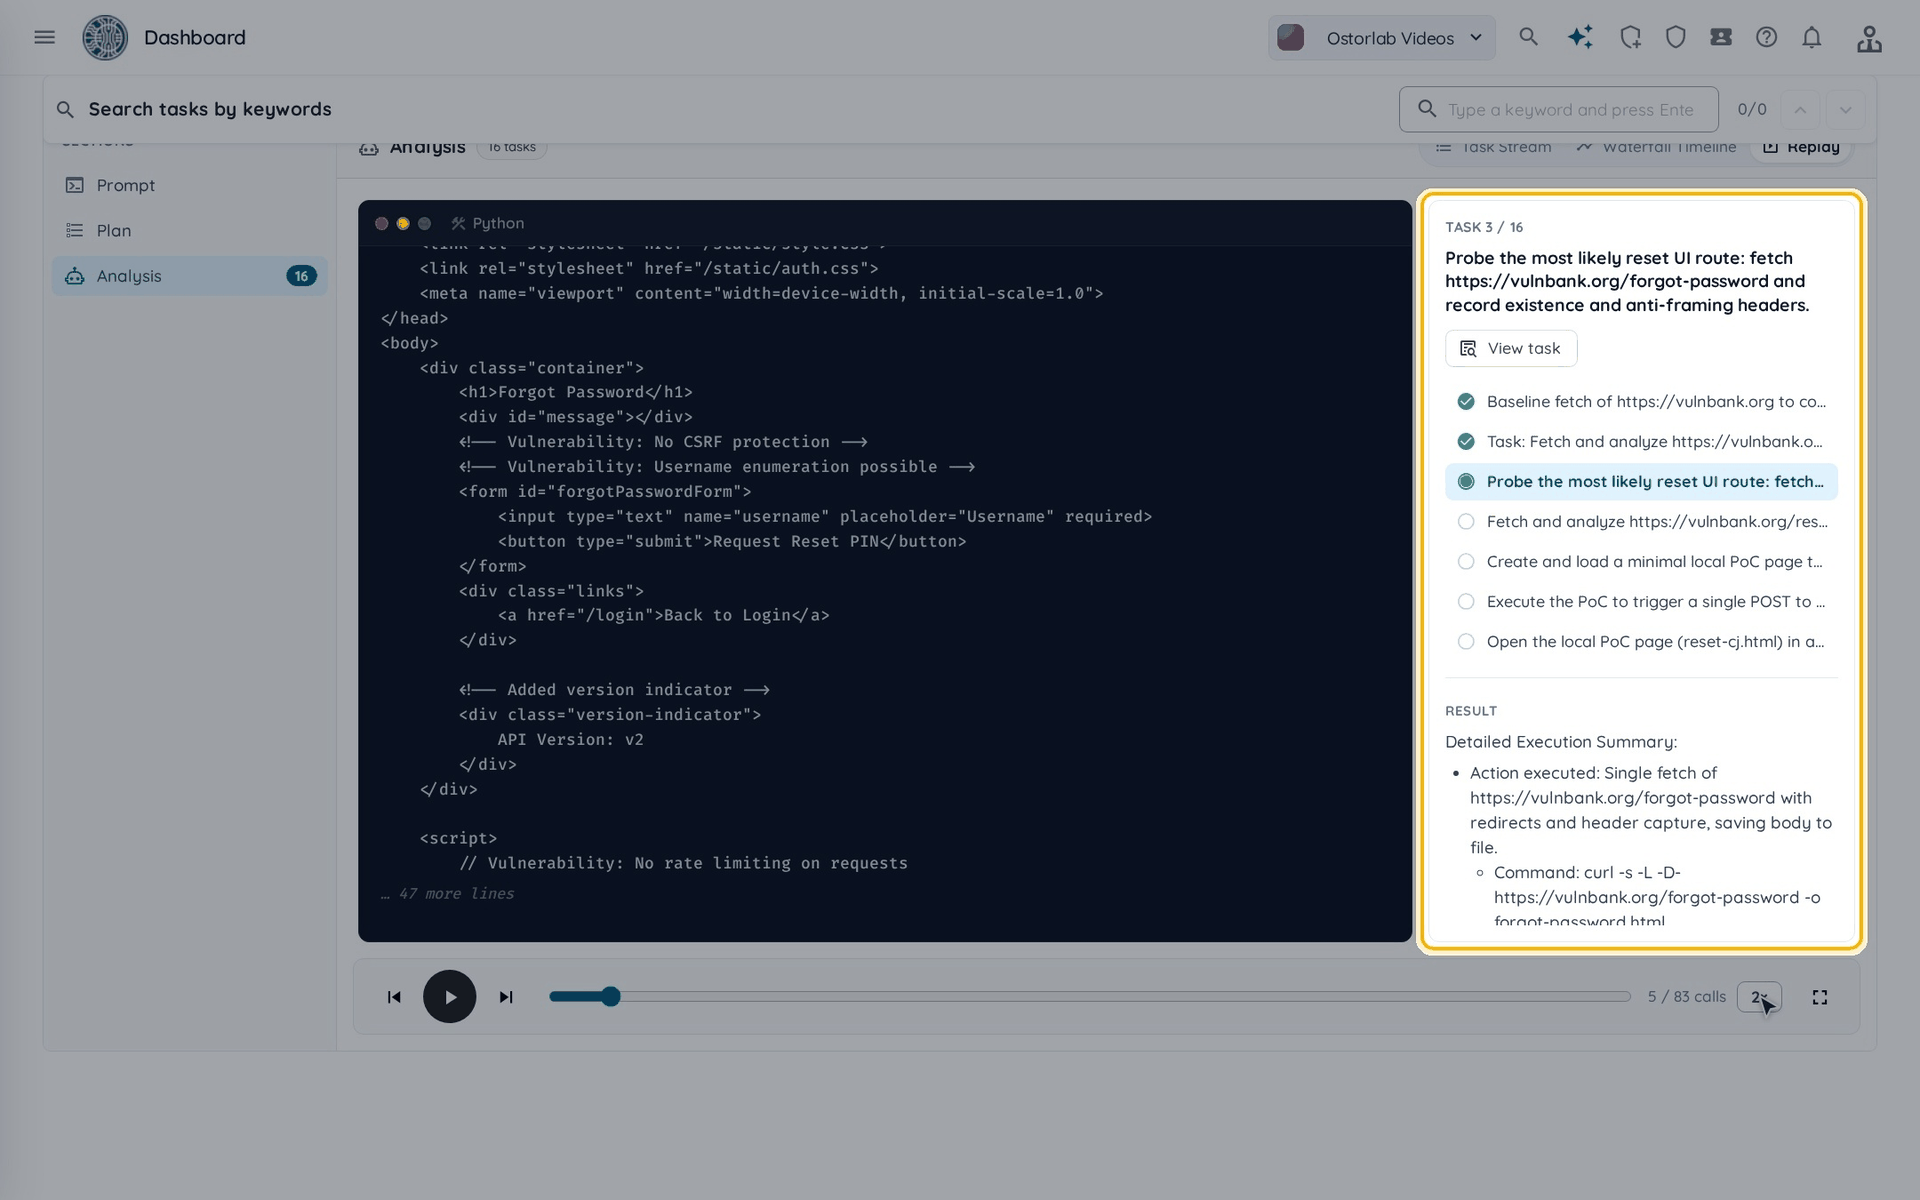This screenshot has width=1920, height=1200.
Task: Click the replay progress slider handle
Action: point(611,997)
